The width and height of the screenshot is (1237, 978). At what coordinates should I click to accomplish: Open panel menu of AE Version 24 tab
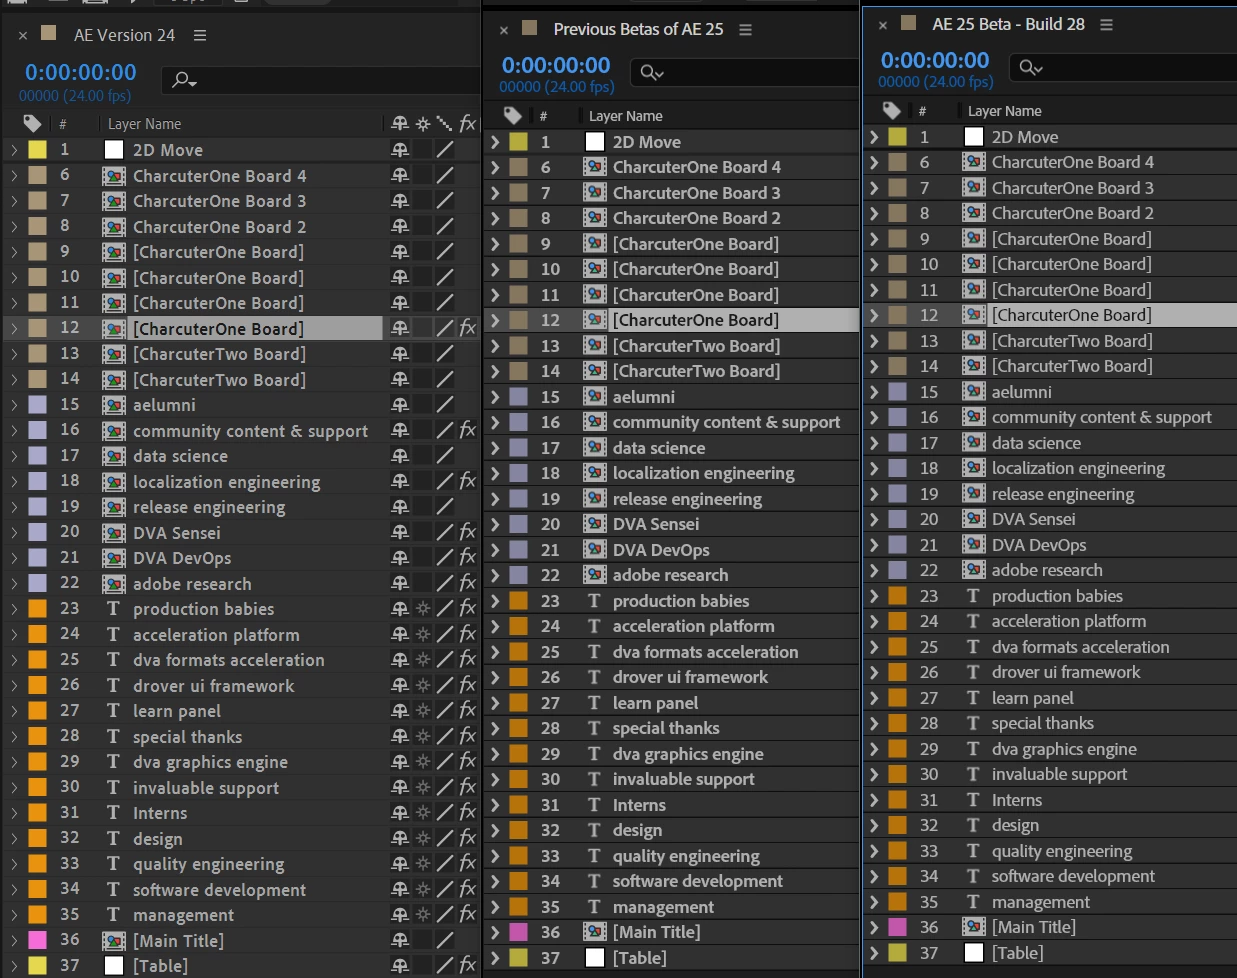tap(200, 35)
